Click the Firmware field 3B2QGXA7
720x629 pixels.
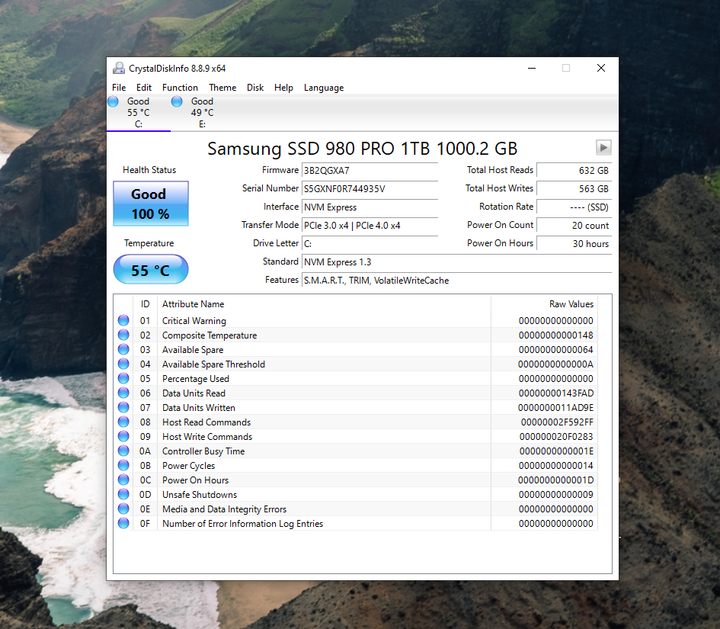(x=370, y=170)
